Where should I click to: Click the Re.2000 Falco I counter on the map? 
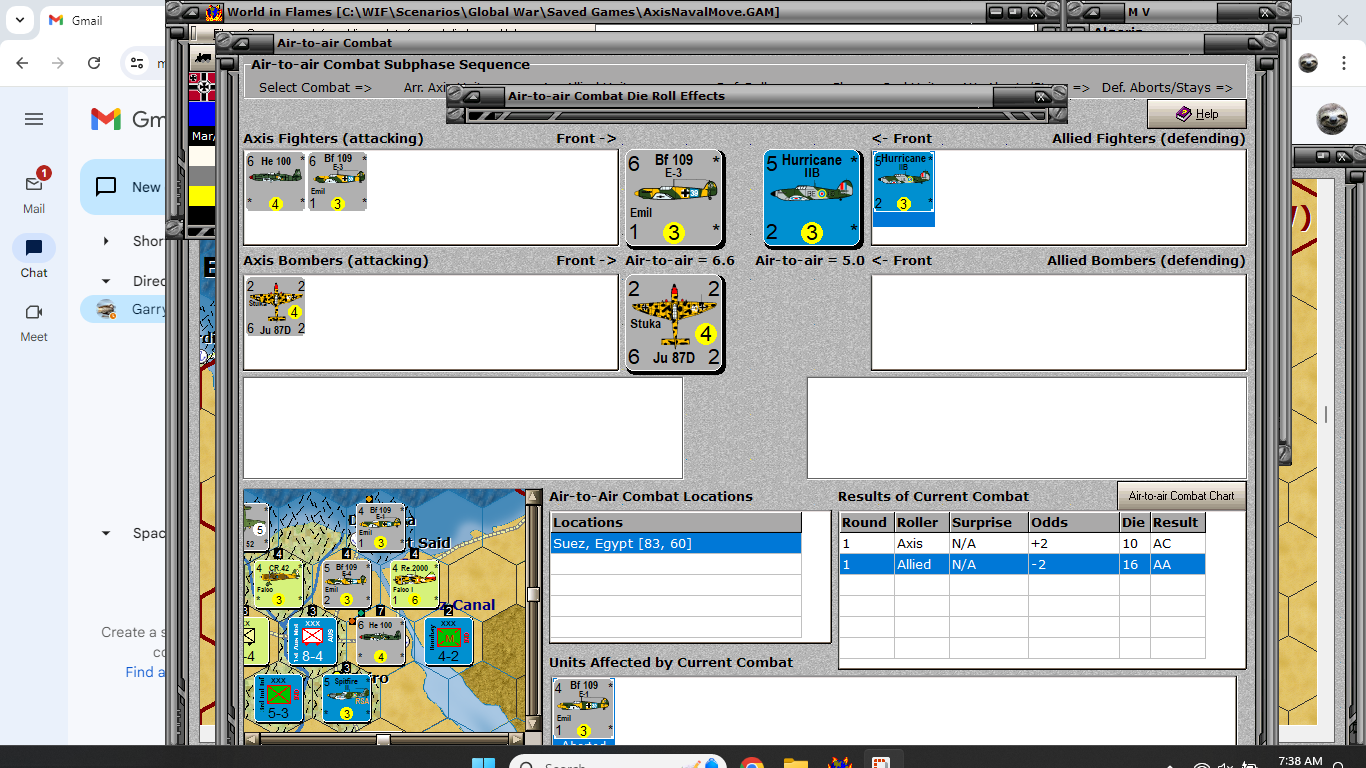click(x=414, y=584)
